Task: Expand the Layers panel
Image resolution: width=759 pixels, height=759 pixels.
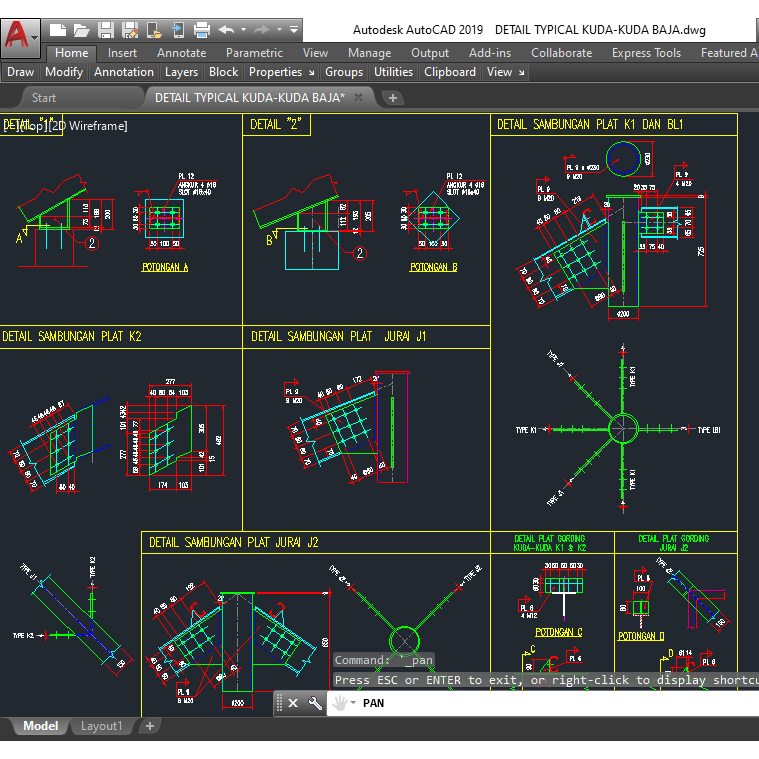Action: pos(182,72)
